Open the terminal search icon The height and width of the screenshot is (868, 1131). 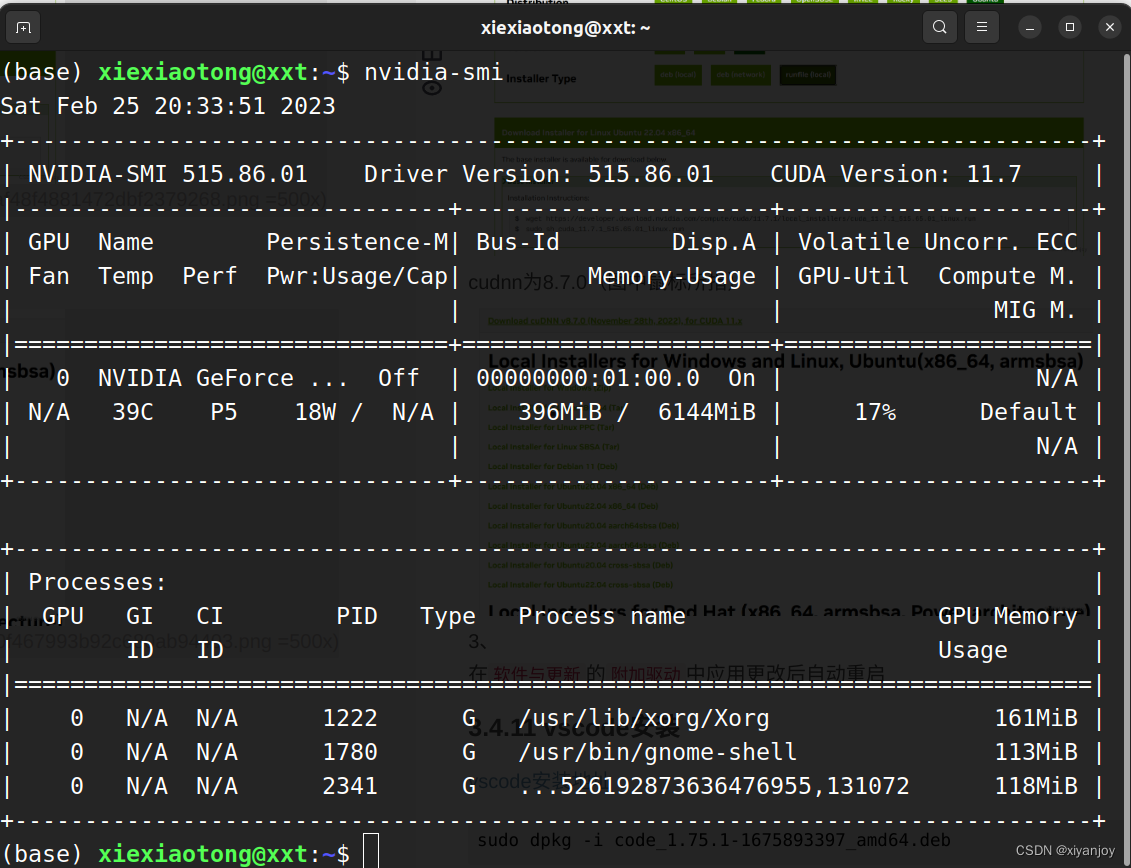click(x=939, y=27)
